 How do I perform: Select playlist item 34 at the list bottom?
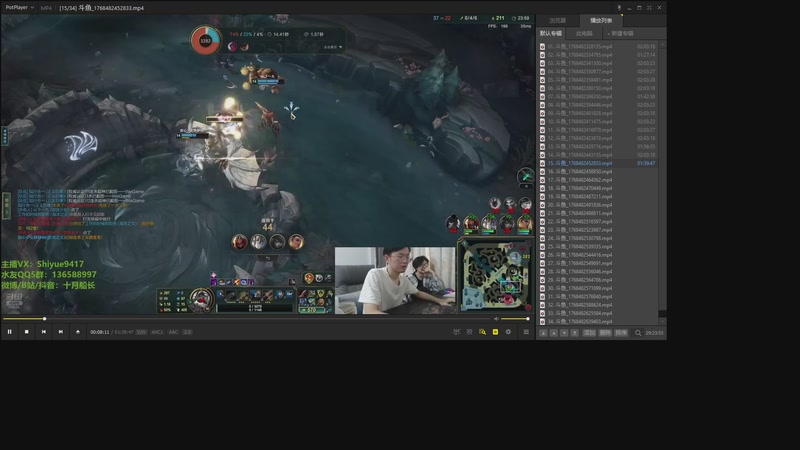point(598,321)
